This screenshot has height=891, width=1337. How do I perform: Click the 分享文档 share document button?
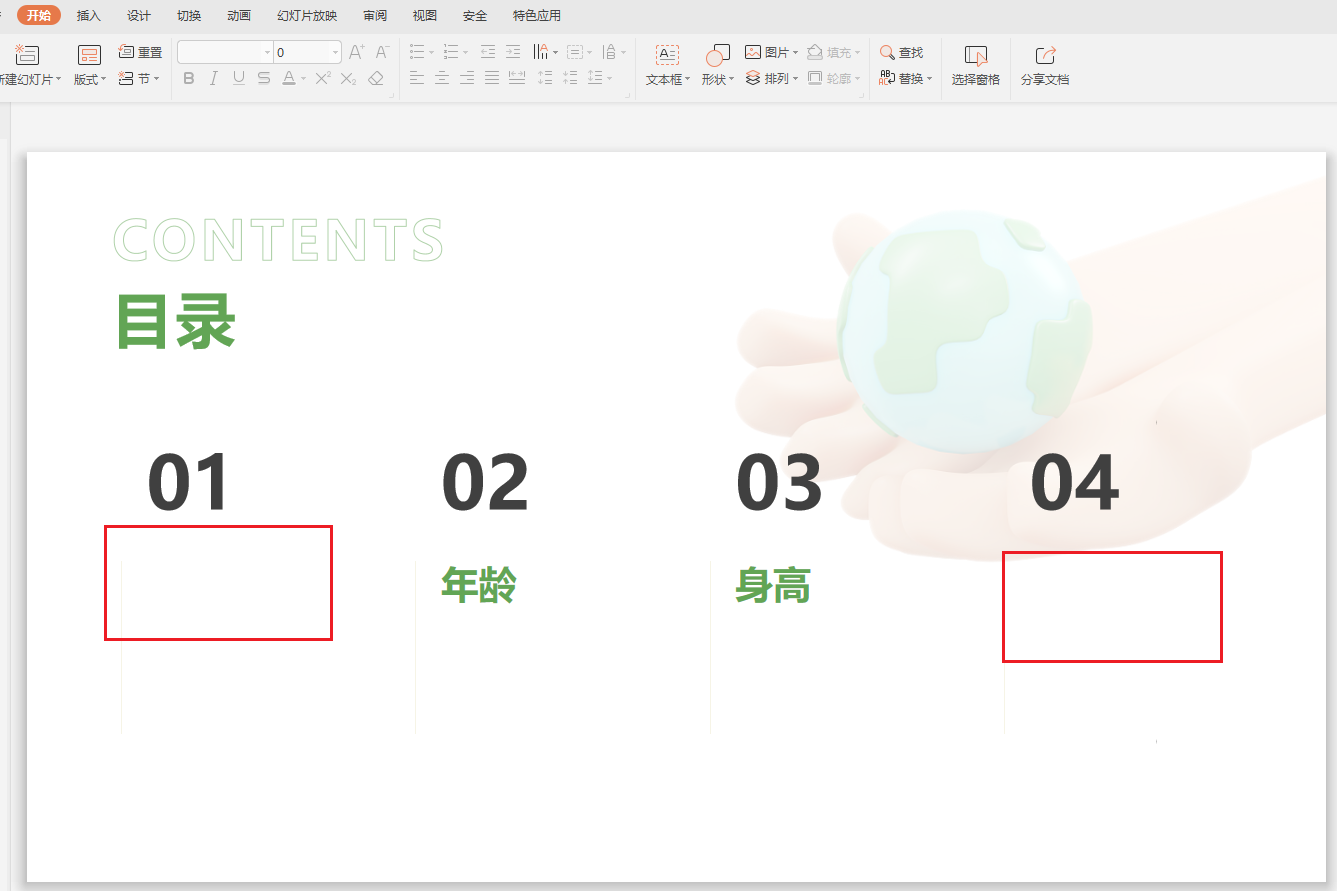pos(1043,62)
